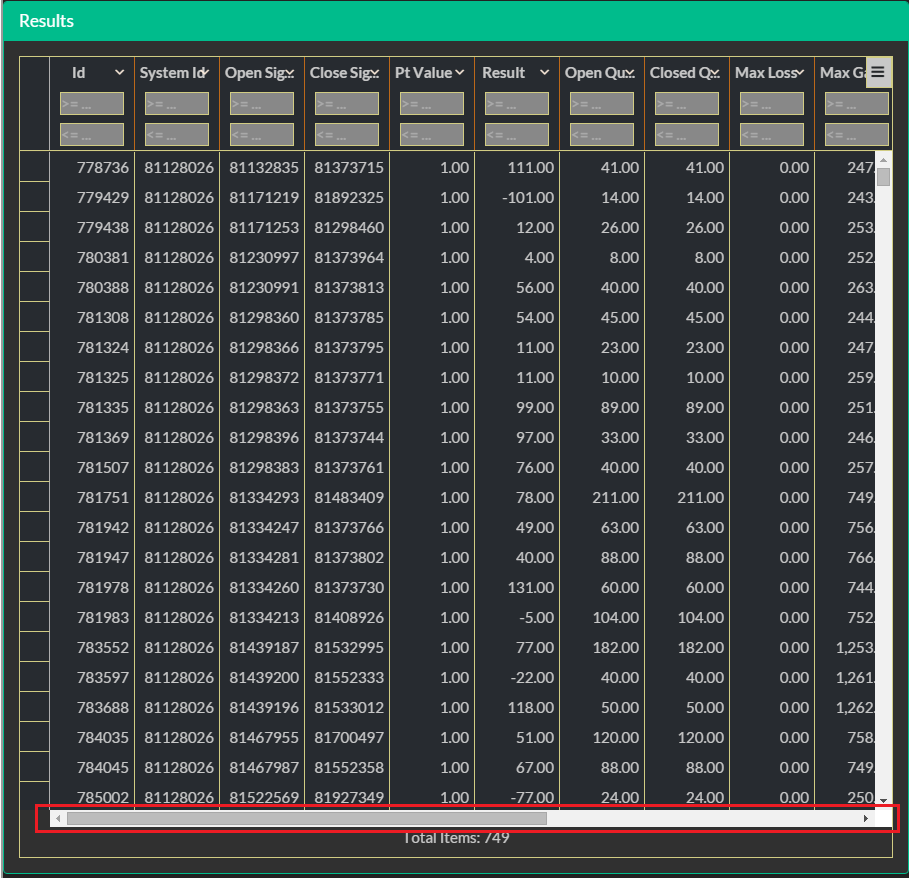Open the Open Sig column menu arrow
This screenshot has height=878, width=909.
click(289, 72)
